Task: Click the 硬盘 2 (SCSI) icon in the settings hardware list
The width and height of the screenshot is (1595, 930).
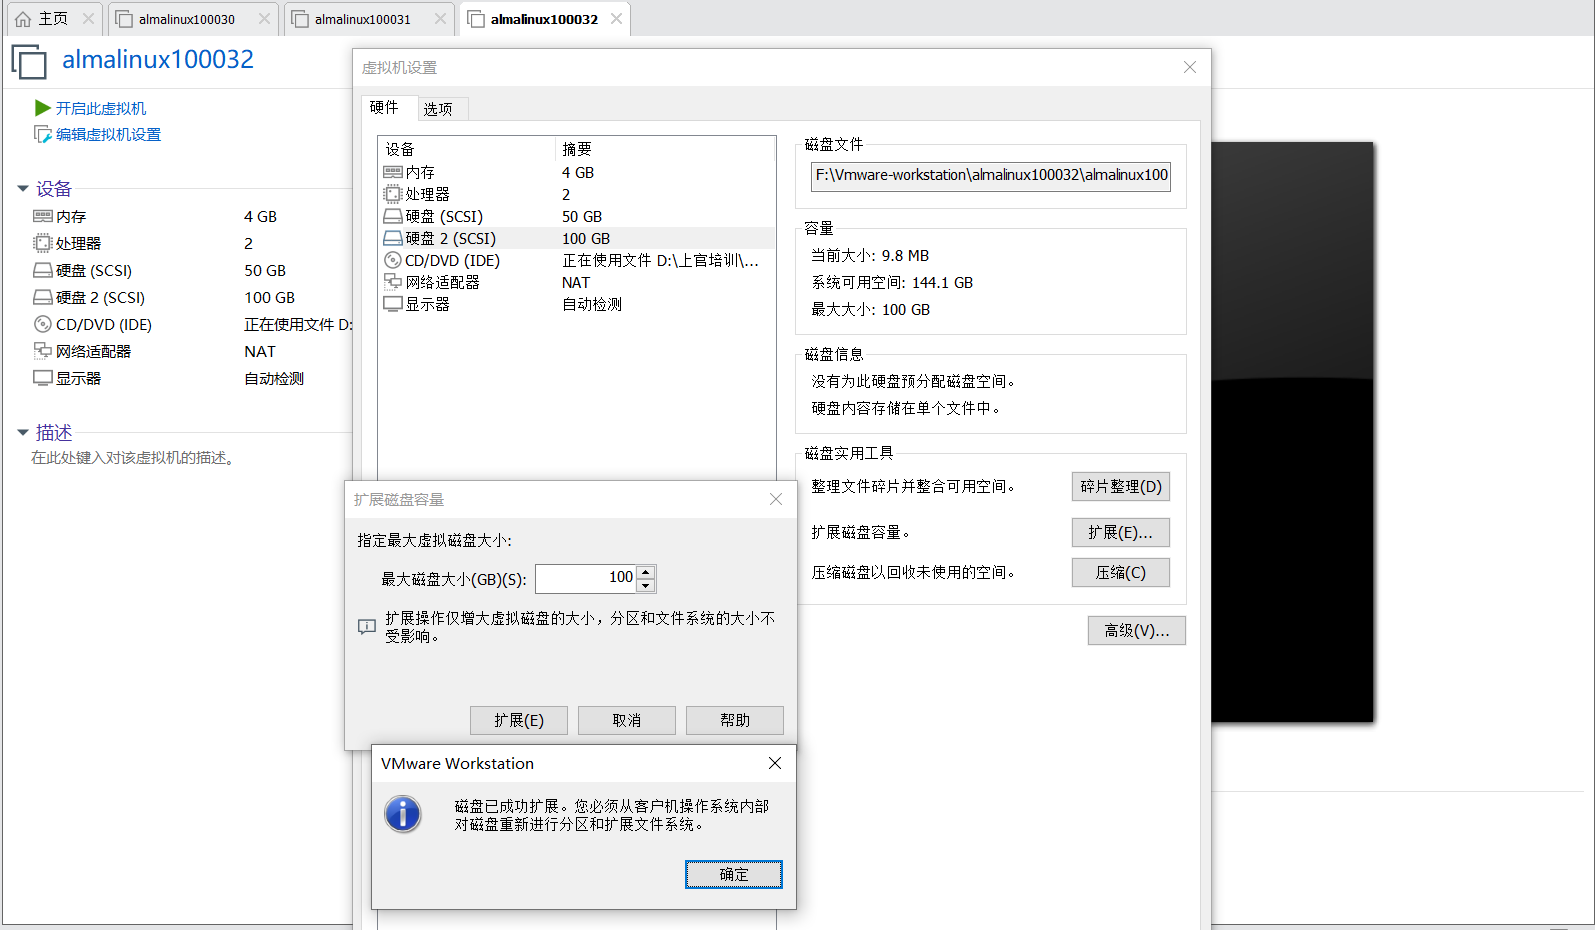Action: click(x=392, y=238)
